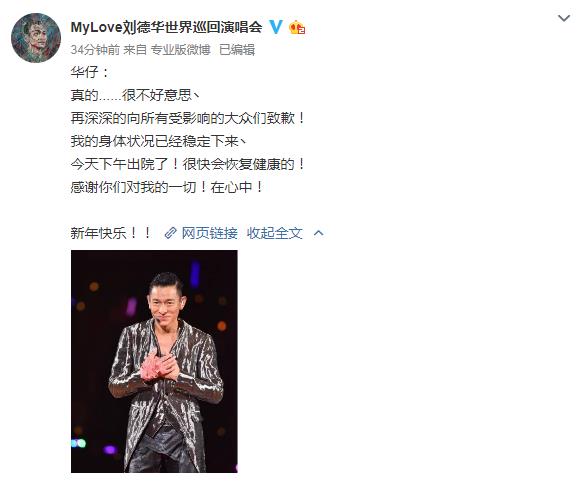This screenshot has height=483, width=580.
Task: Click the paperclip icon beside 网页链接
Action: 170,233
